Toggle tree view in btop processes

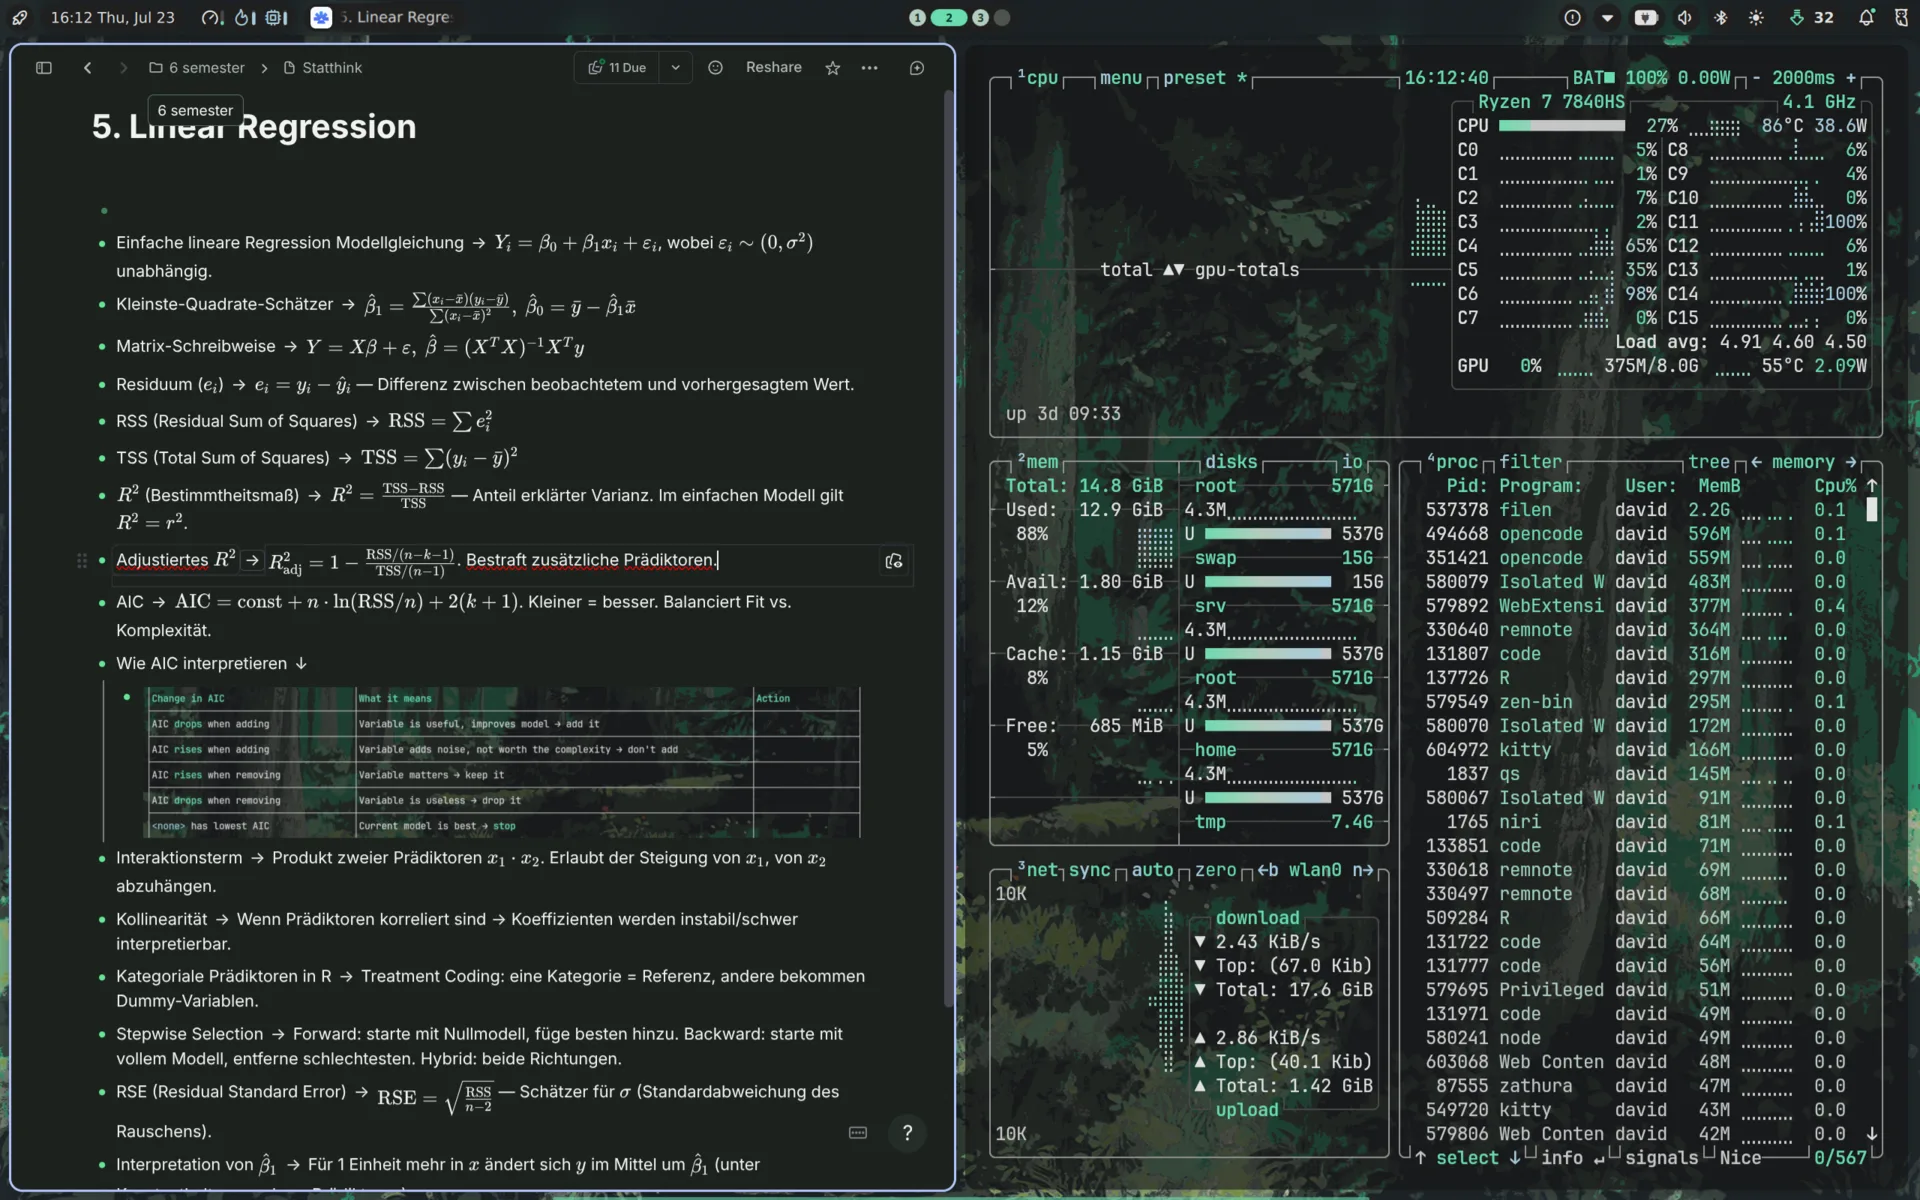[x=1709, y=462]
